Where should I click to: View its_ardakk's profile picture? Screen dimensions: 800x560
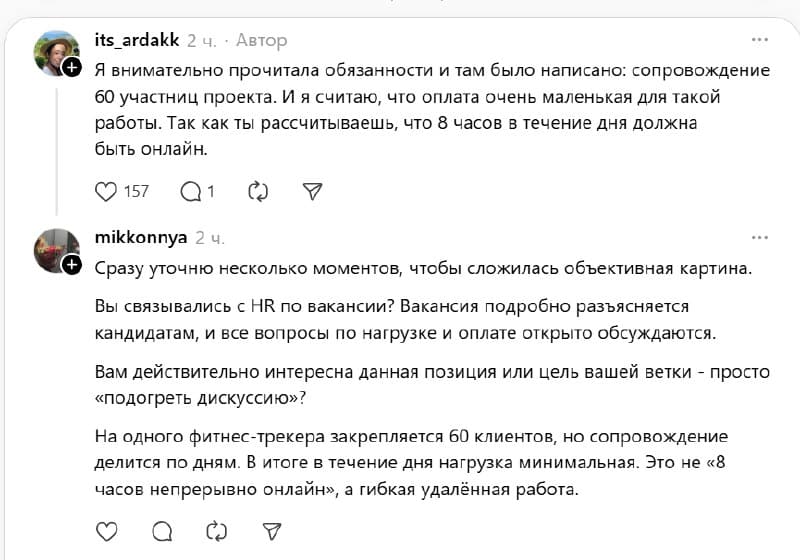[x=56, y=52]
